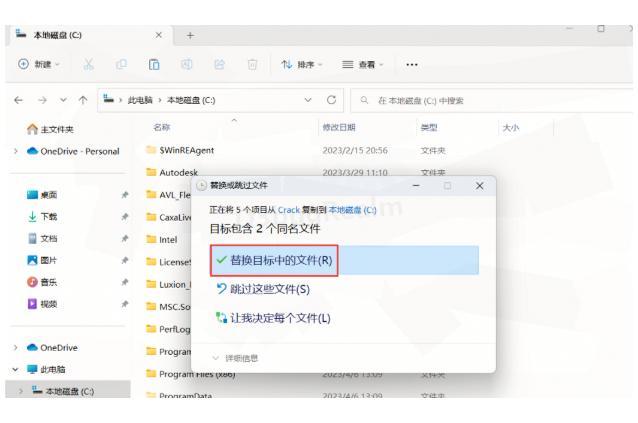
Task: Collapse the 此电脑 tree node
Action: pyautogui.click(x=15, y=369)
